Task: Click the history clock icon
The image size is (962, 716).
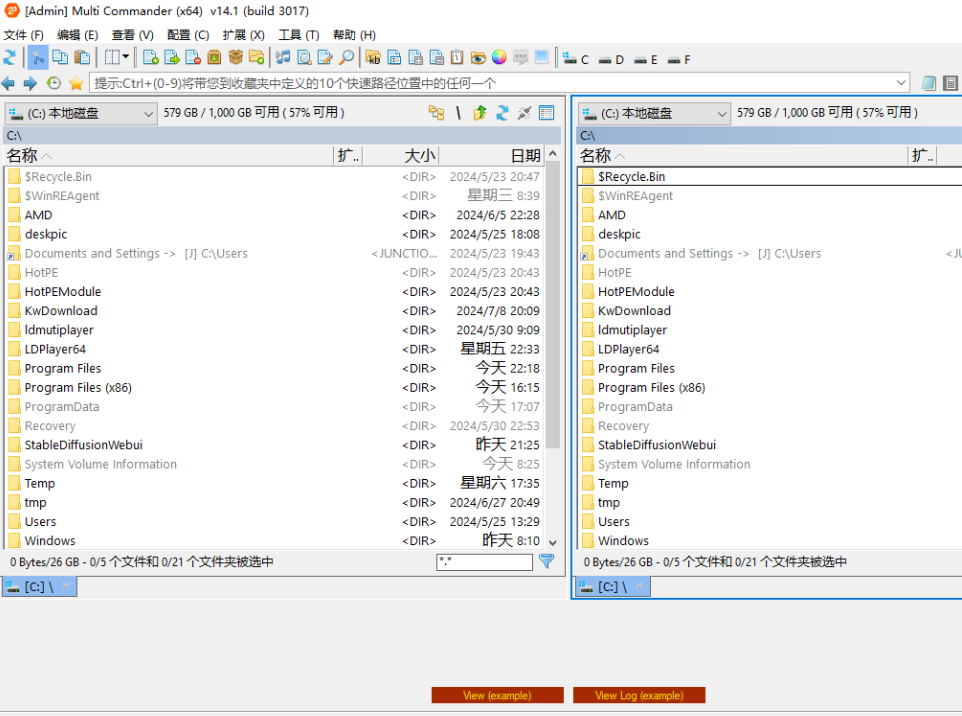Action: point(54,83)
